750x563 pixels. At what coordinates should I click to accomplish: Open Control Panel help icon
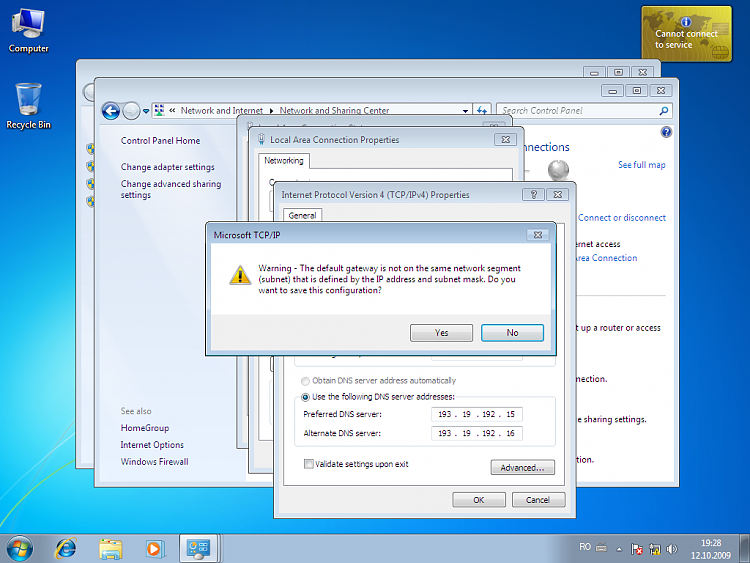(x=666, y=132)
